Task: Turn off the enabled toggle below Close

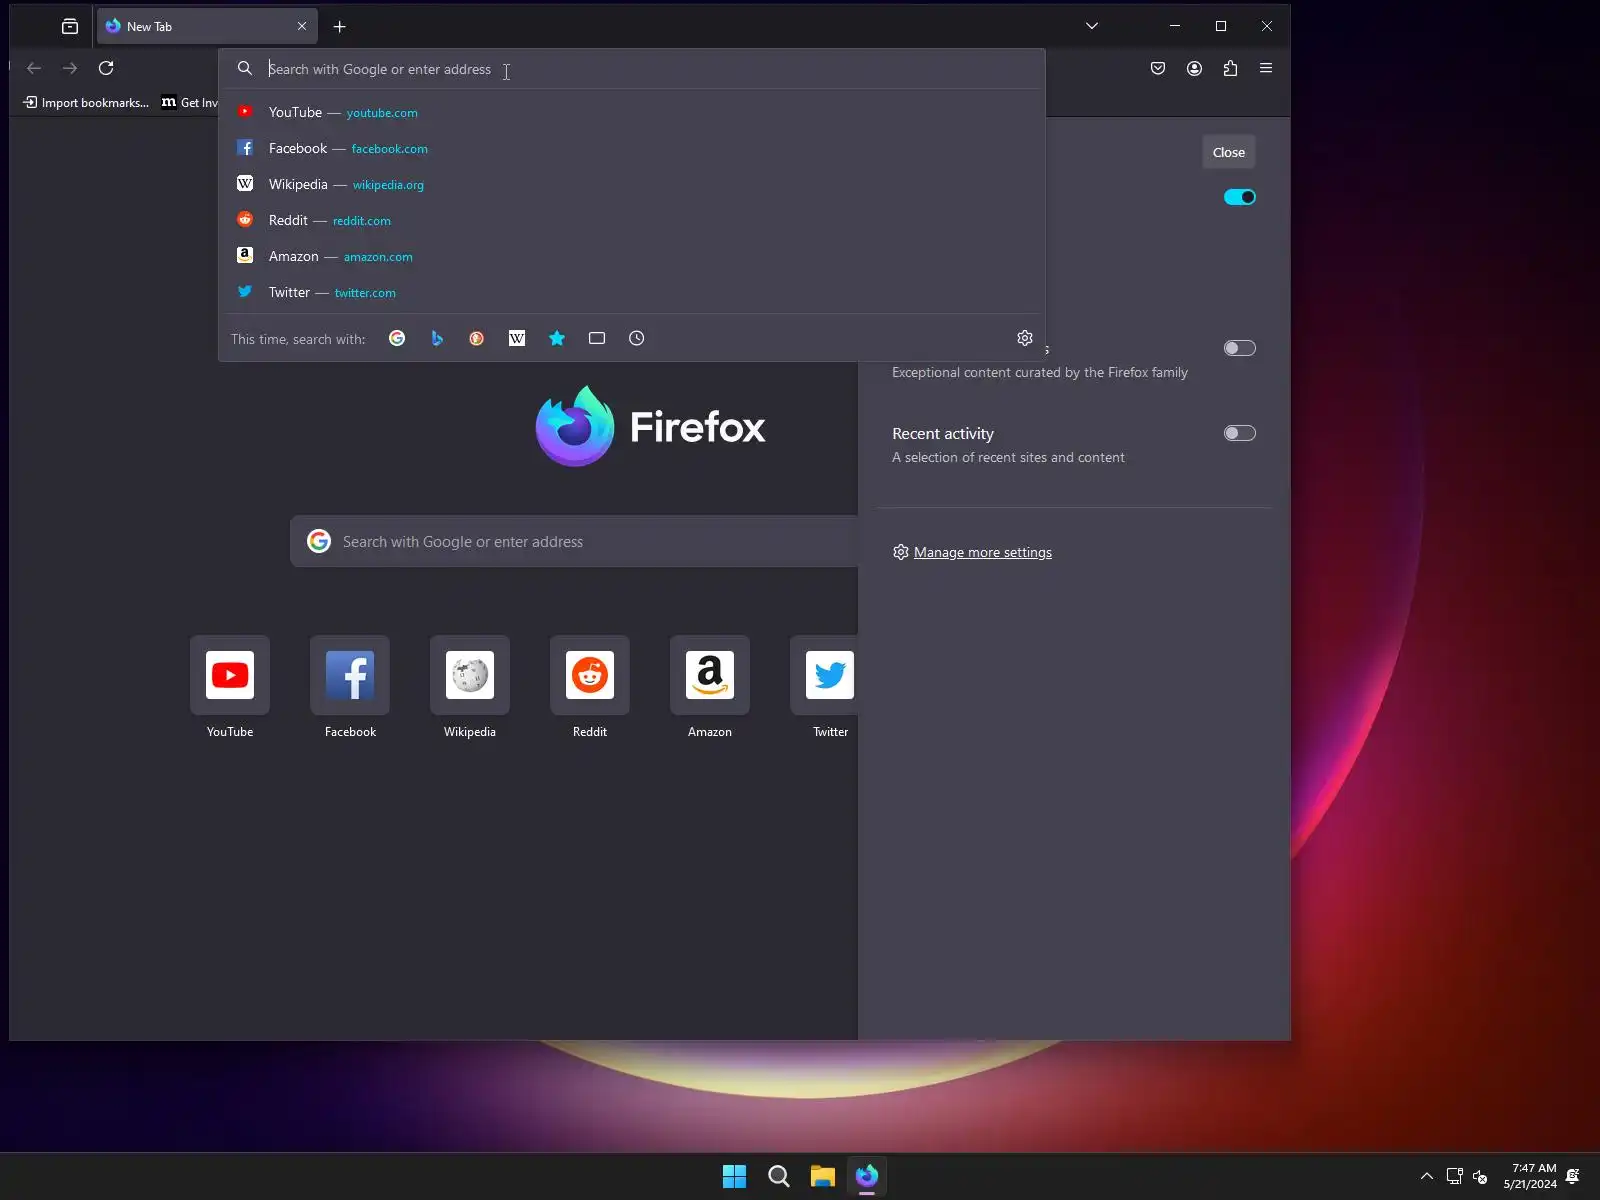Action: pos(1240,197)
